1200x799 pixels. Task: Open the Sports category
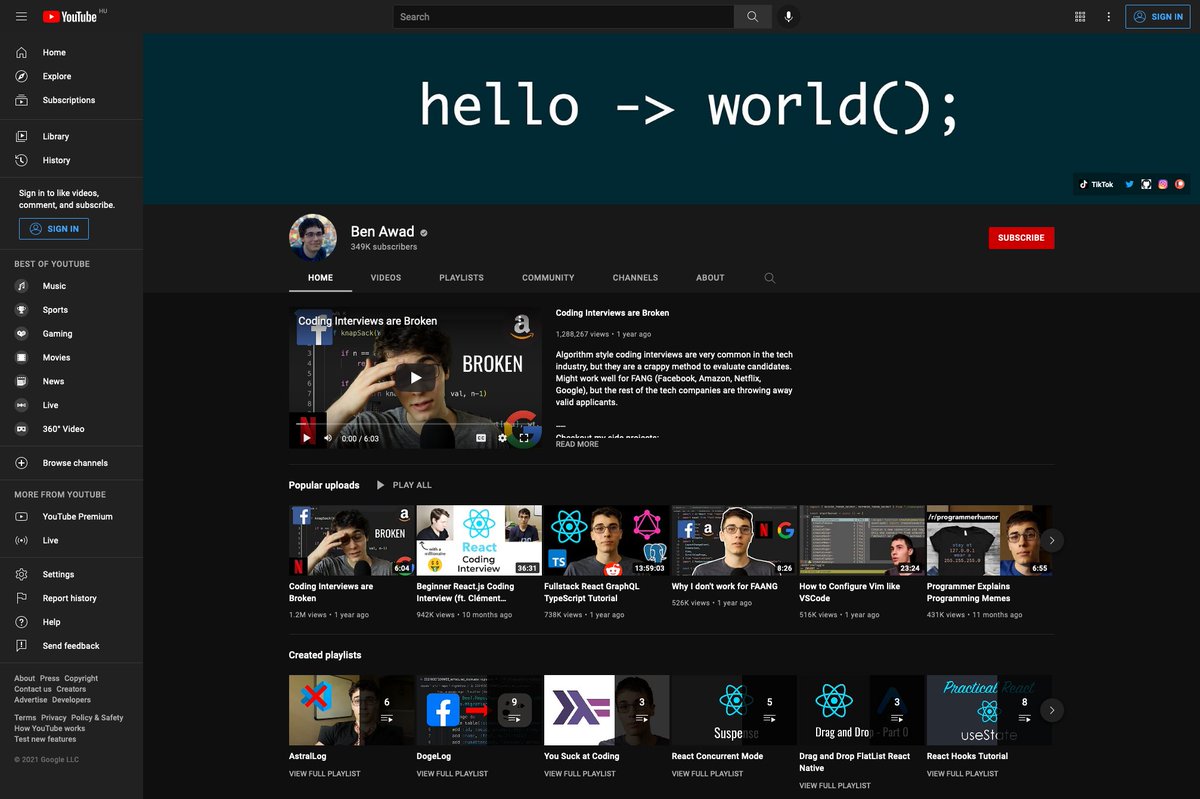[x=71, y=310]
